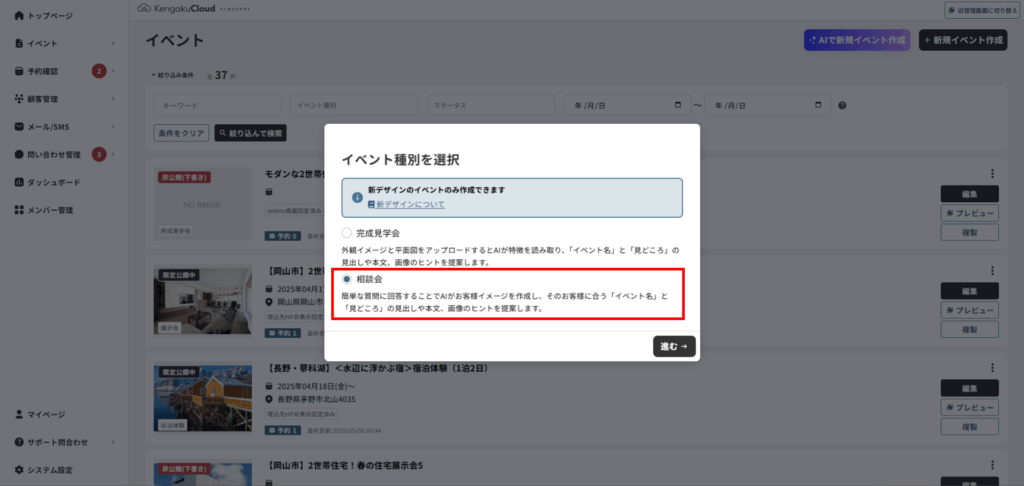The image size is (1024, 486).
Task: Expand the 予約確認 sidebar chevron
Action: 113,71
